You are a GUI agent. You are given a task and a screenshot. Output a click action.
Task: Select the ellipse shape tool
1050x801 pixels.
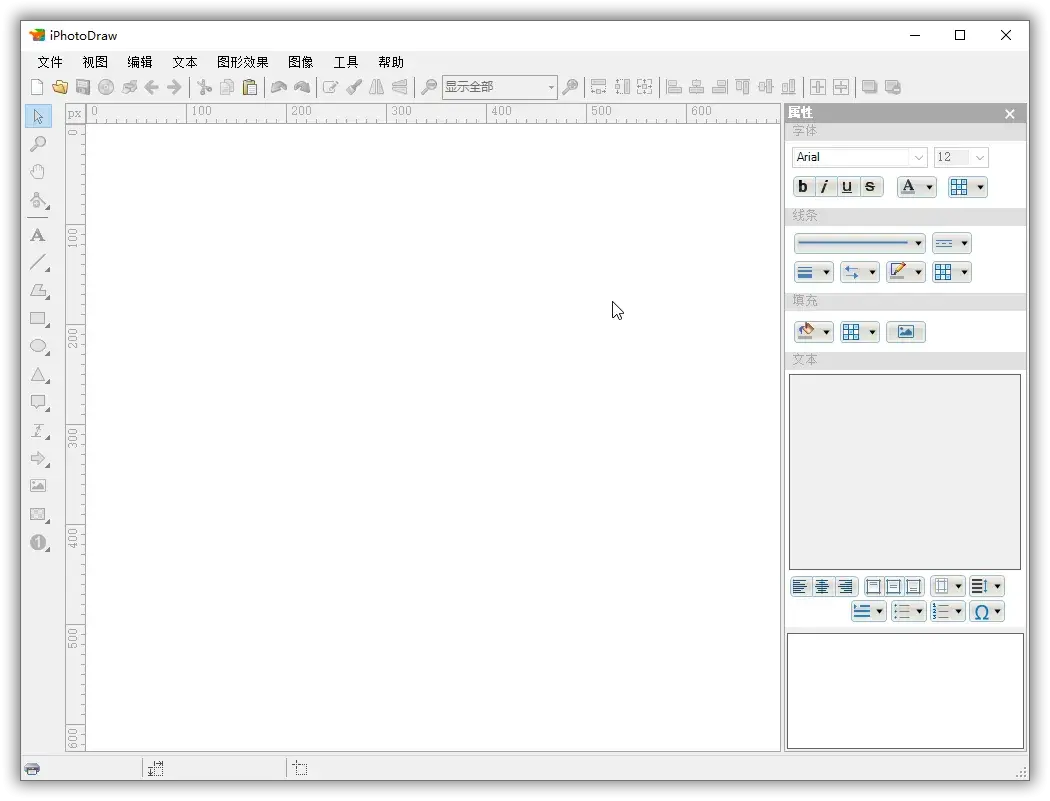coord(38,346)
